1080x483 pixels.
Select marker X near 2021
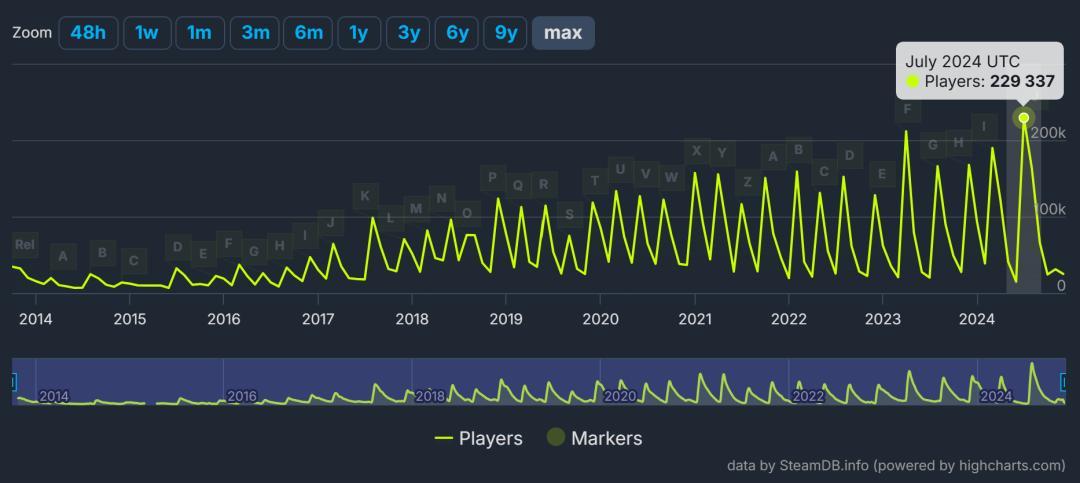[x=696, y=151]
